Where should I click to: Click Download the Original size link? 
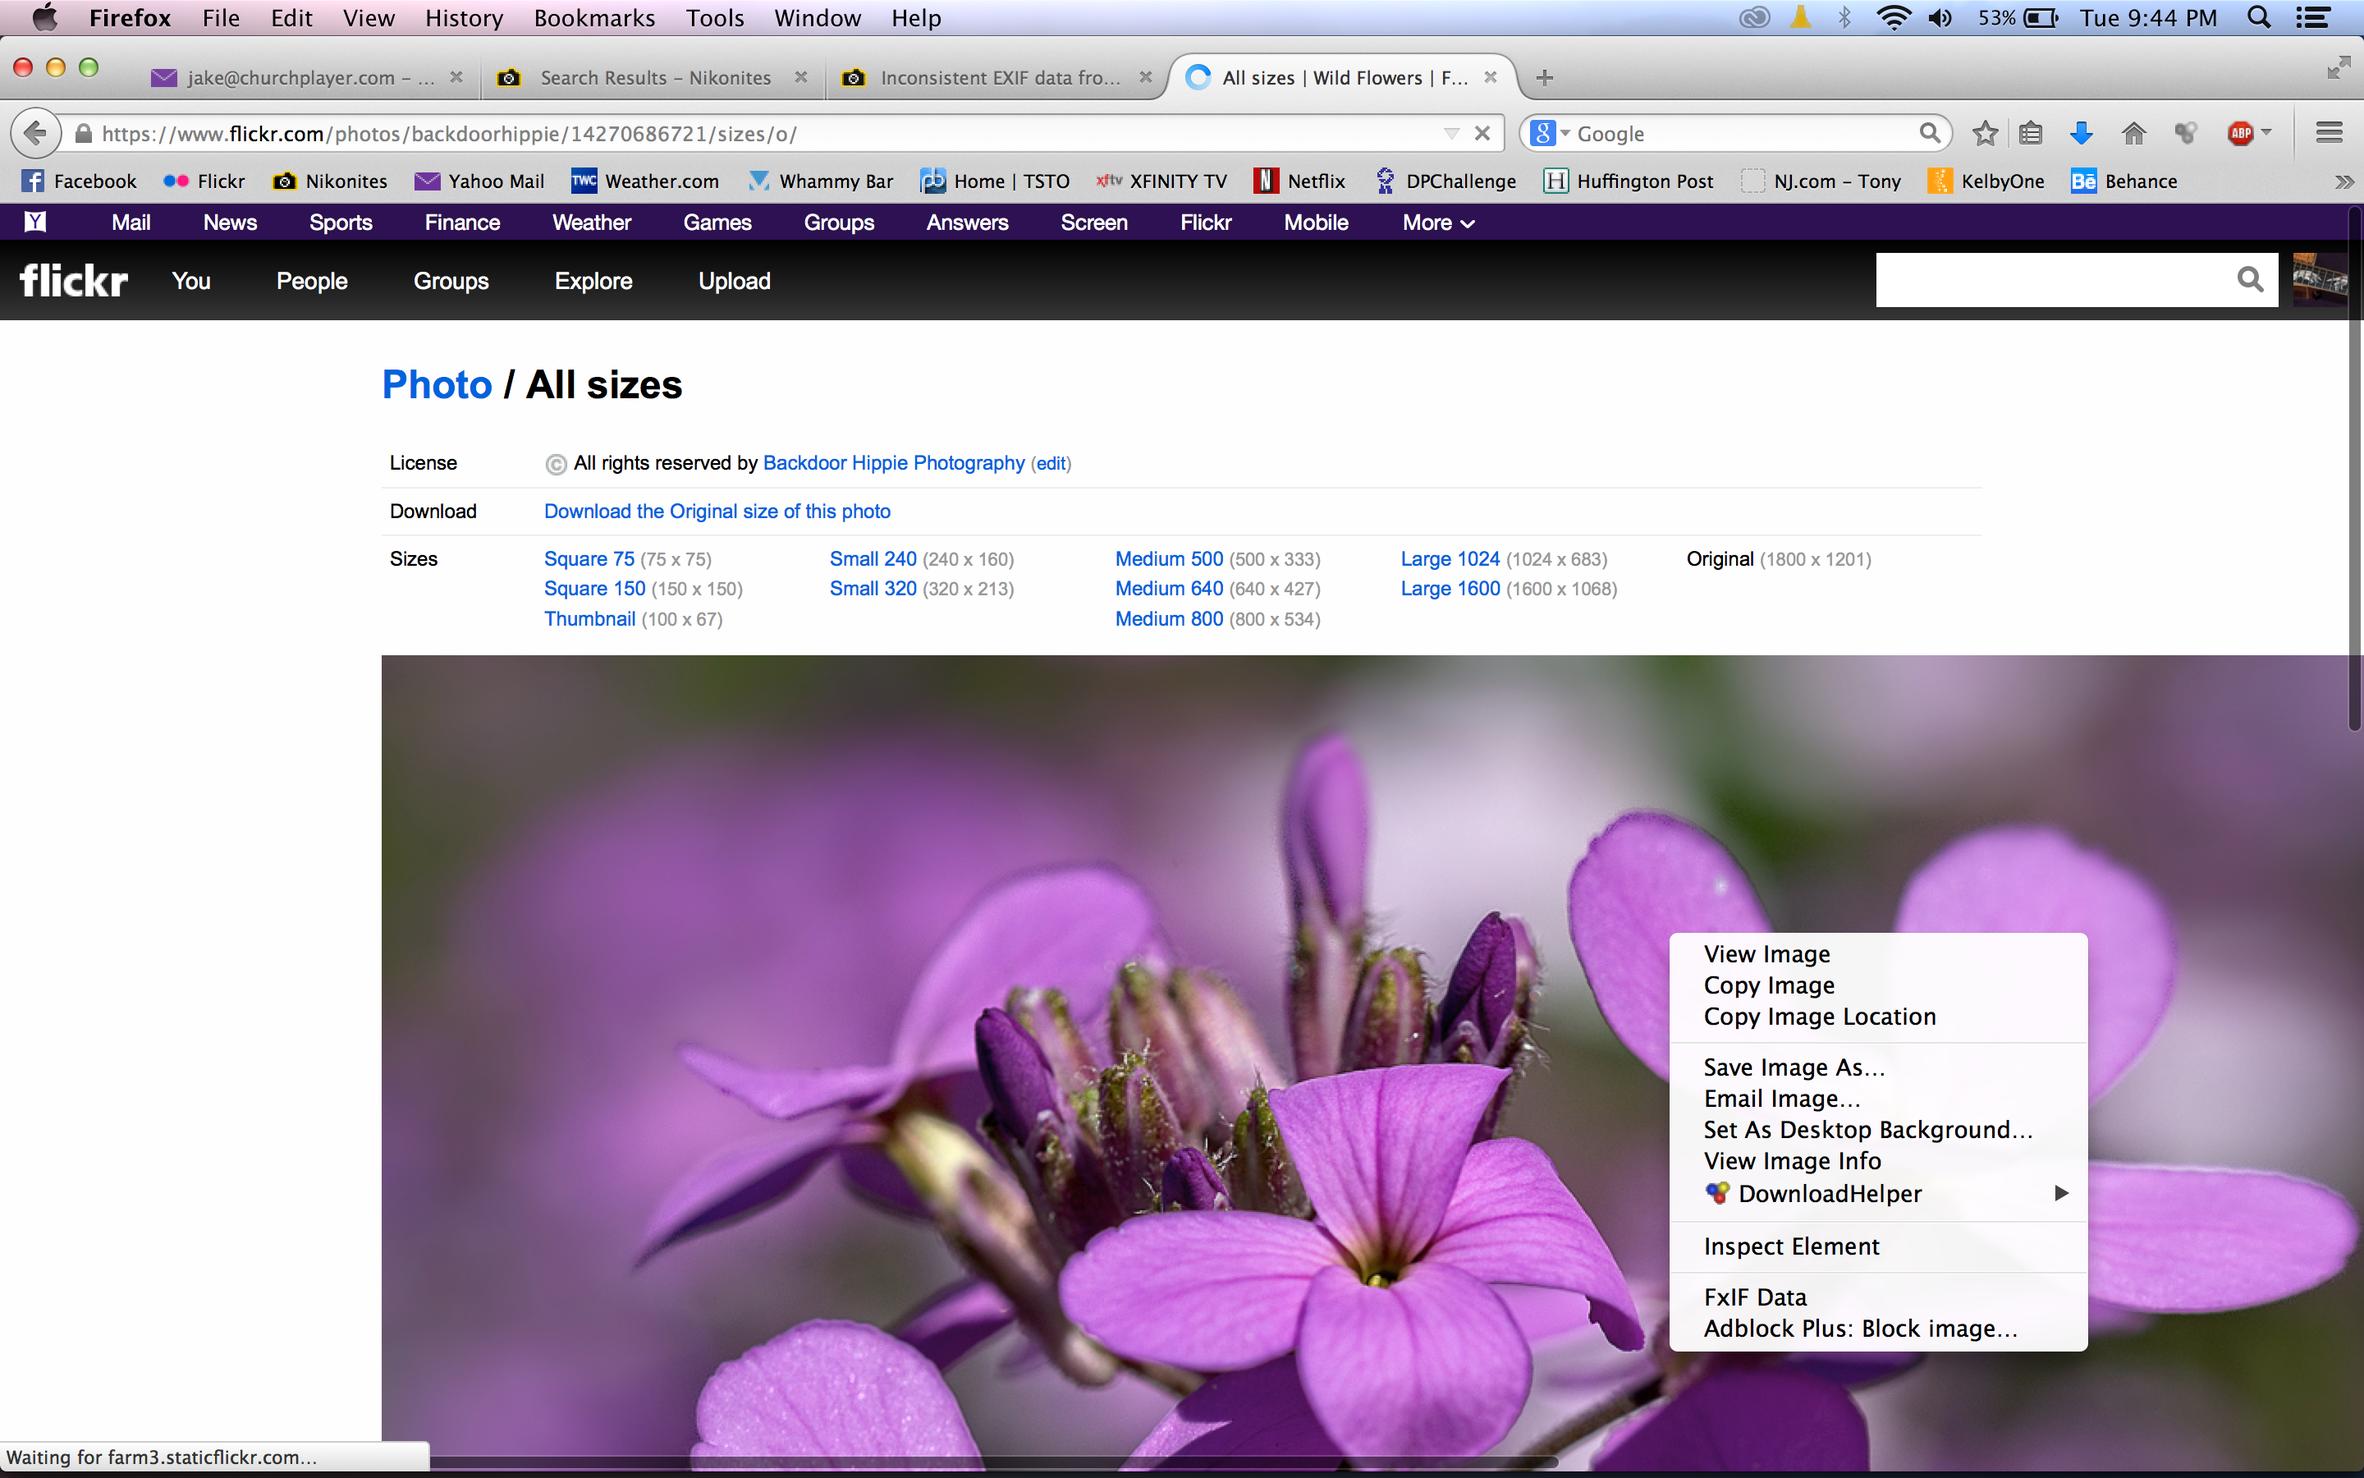[x=717, y=511]
